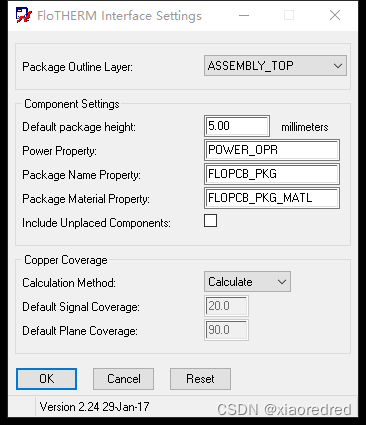This screenshot has height=425, width=366.
Task: Click the Calculation Method label
Action: click(x=69, y=283)
